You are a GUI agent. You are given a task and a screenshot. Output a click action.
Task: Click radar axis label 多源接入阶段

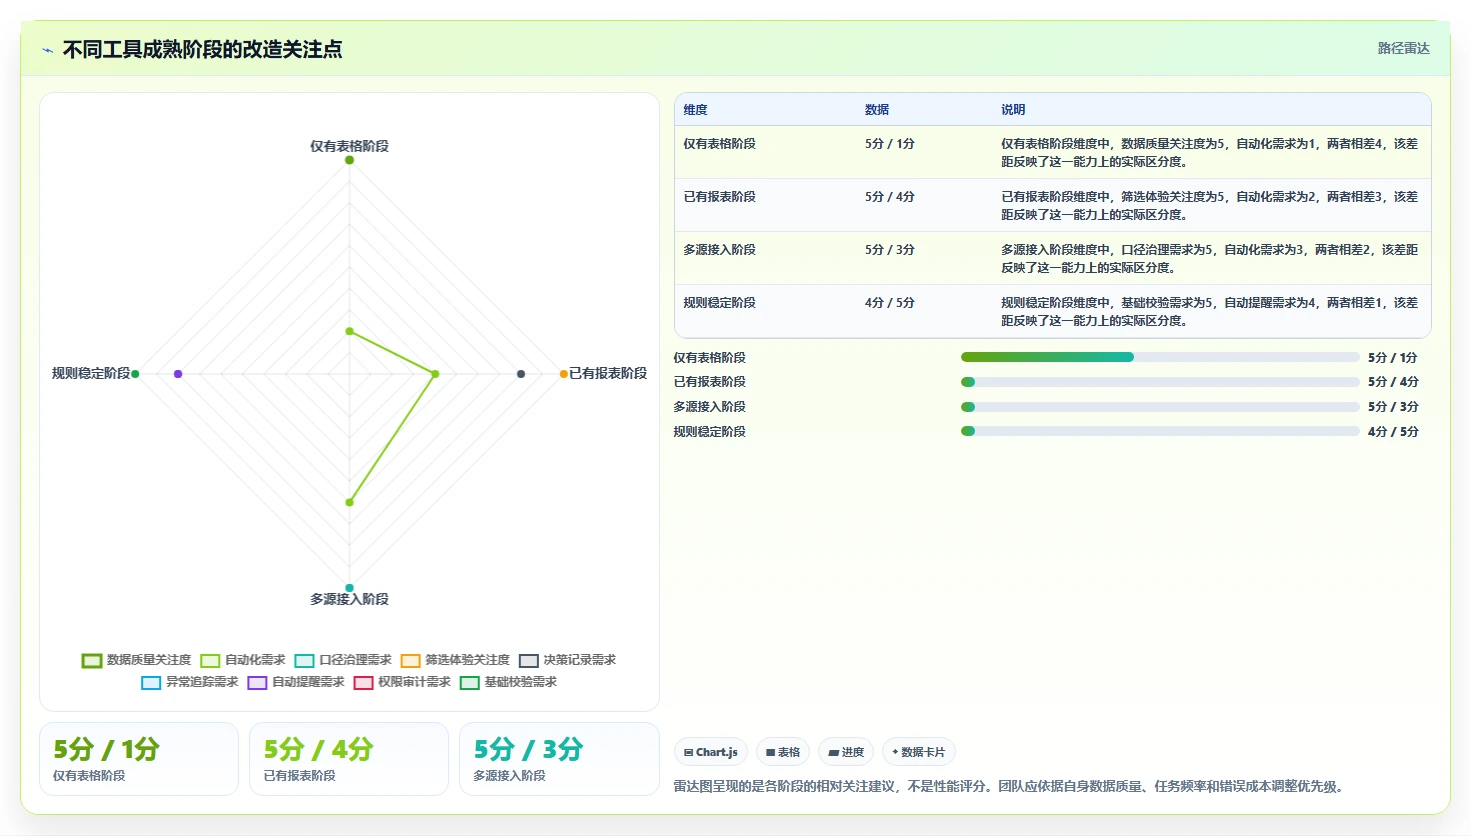349,599
